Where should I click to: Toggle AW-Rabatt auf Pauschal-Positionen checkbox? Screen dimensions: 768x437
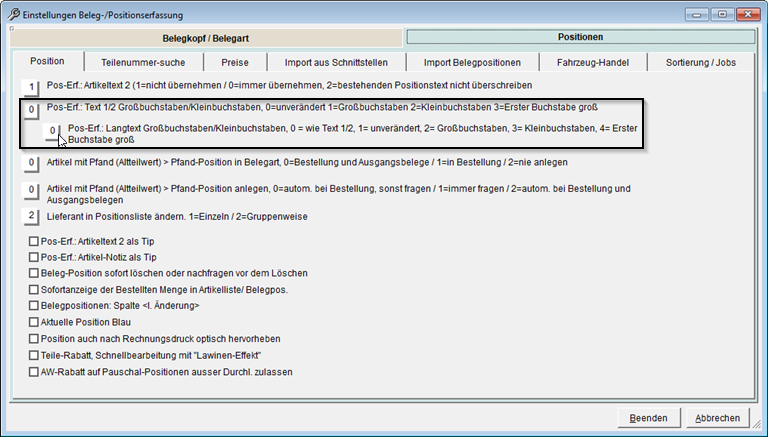33,372
